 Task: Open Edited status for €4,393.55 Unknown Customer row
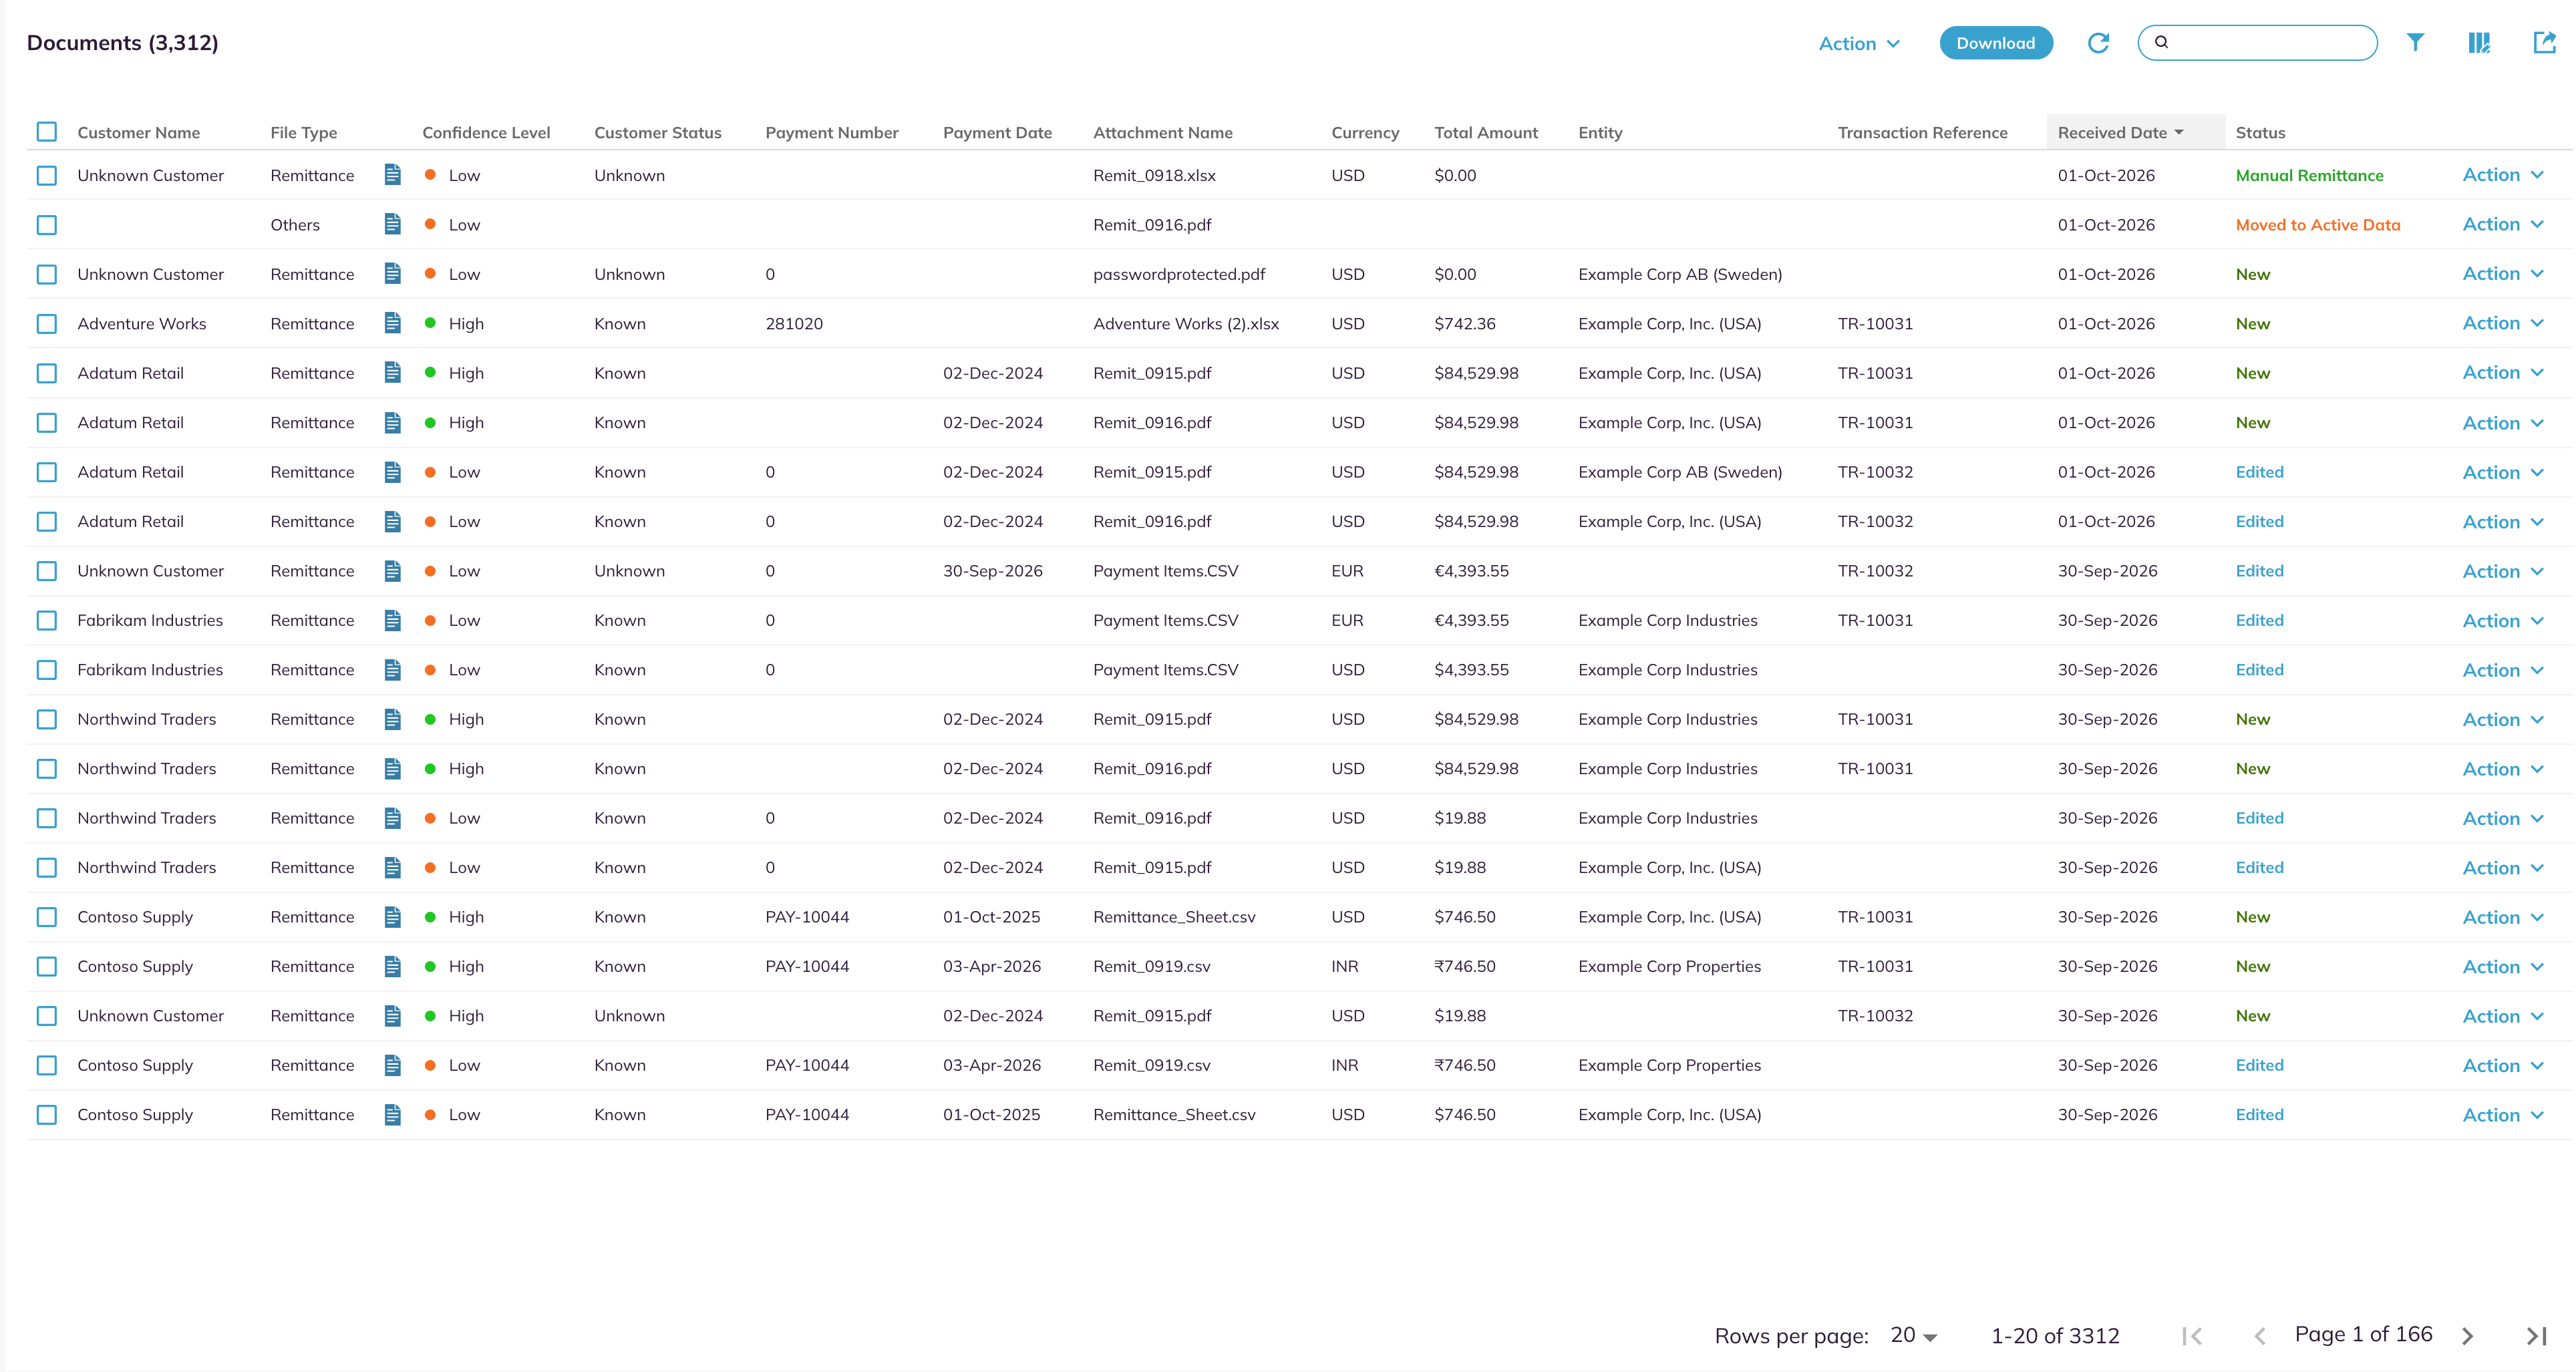click(x=2259, y=571)
